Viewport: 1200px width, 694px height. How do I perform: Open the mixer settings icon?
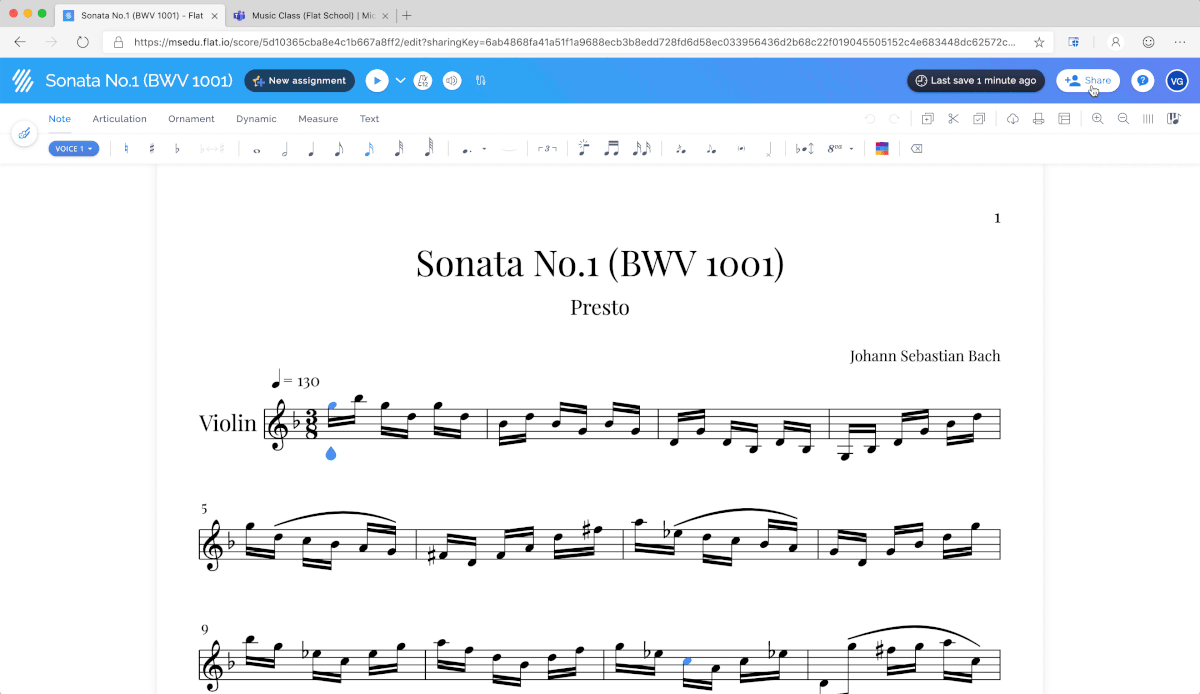[x=481, y=81]
